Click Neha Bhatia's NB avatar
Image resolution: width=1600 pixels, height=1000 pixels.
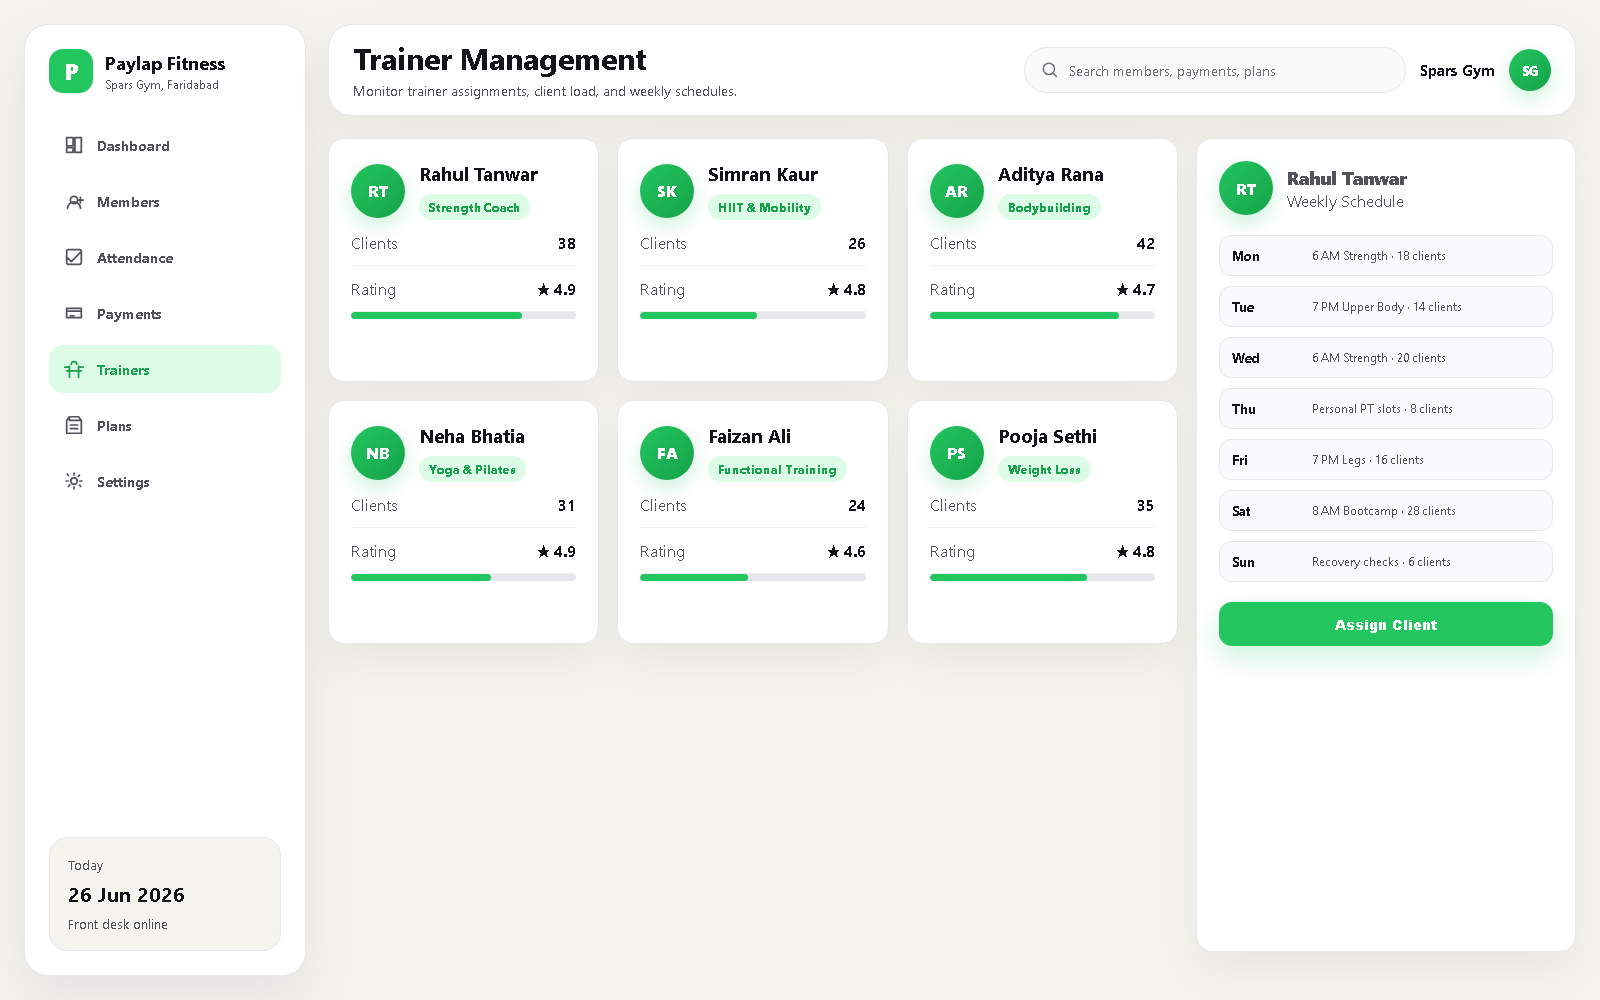point(378,453)
